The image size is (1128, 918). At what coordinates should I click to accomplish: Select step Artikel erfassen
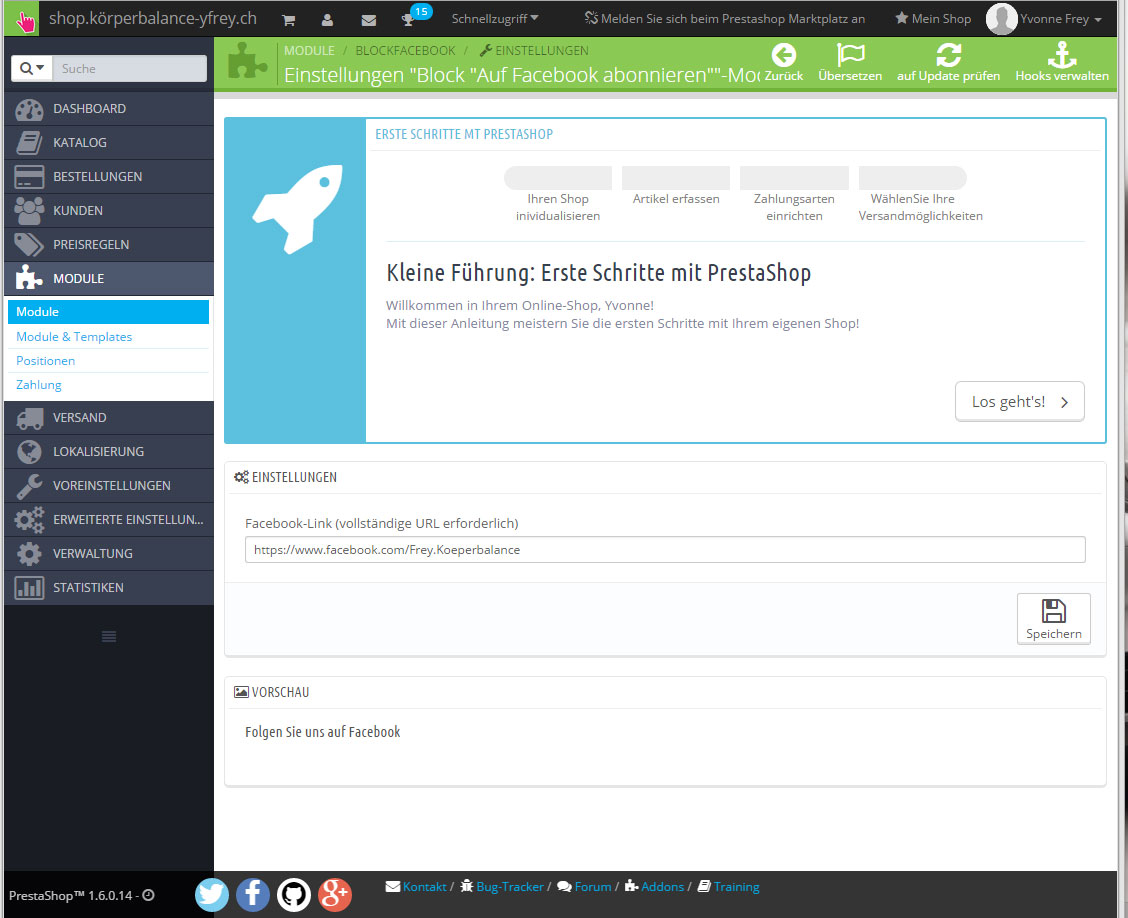tap(676, 187)
